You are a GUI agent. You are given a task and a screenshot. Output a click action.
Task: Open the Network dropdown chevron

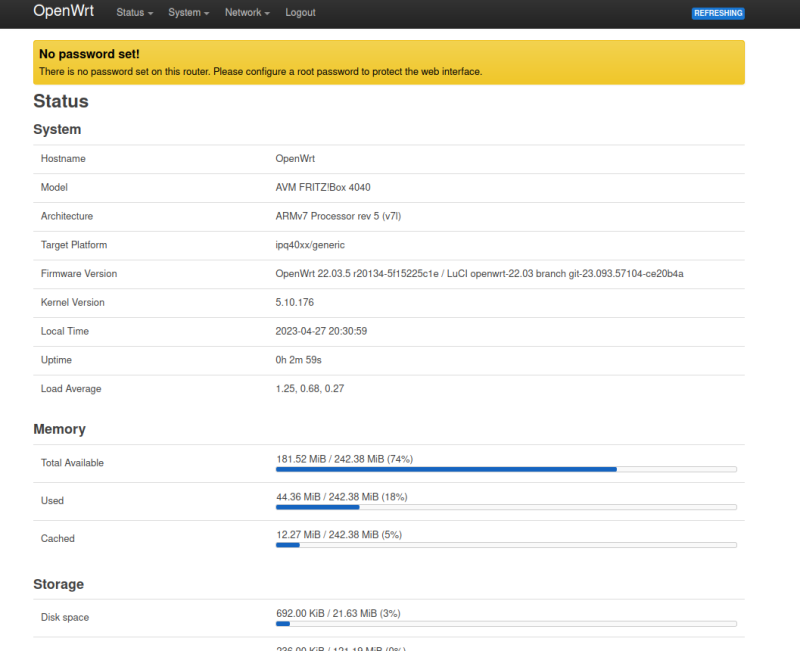click(268, 13)
